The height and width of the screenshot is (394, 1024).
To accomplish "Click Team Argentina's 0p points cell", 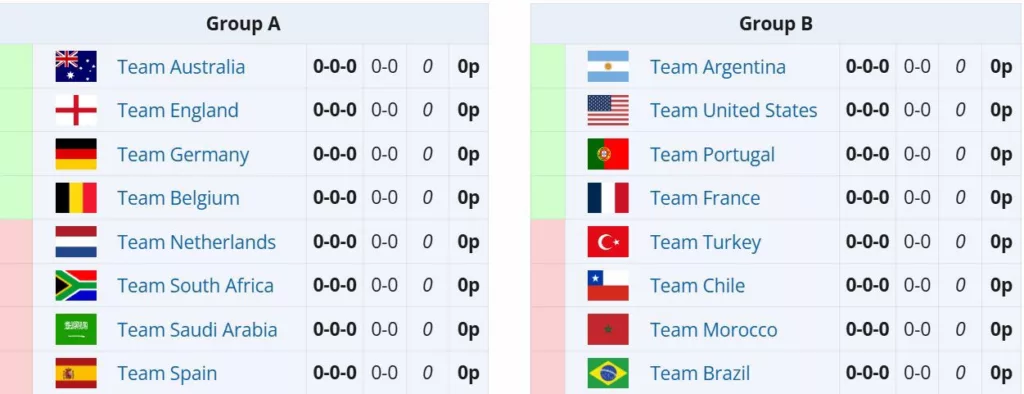I will click(1001, 67).
